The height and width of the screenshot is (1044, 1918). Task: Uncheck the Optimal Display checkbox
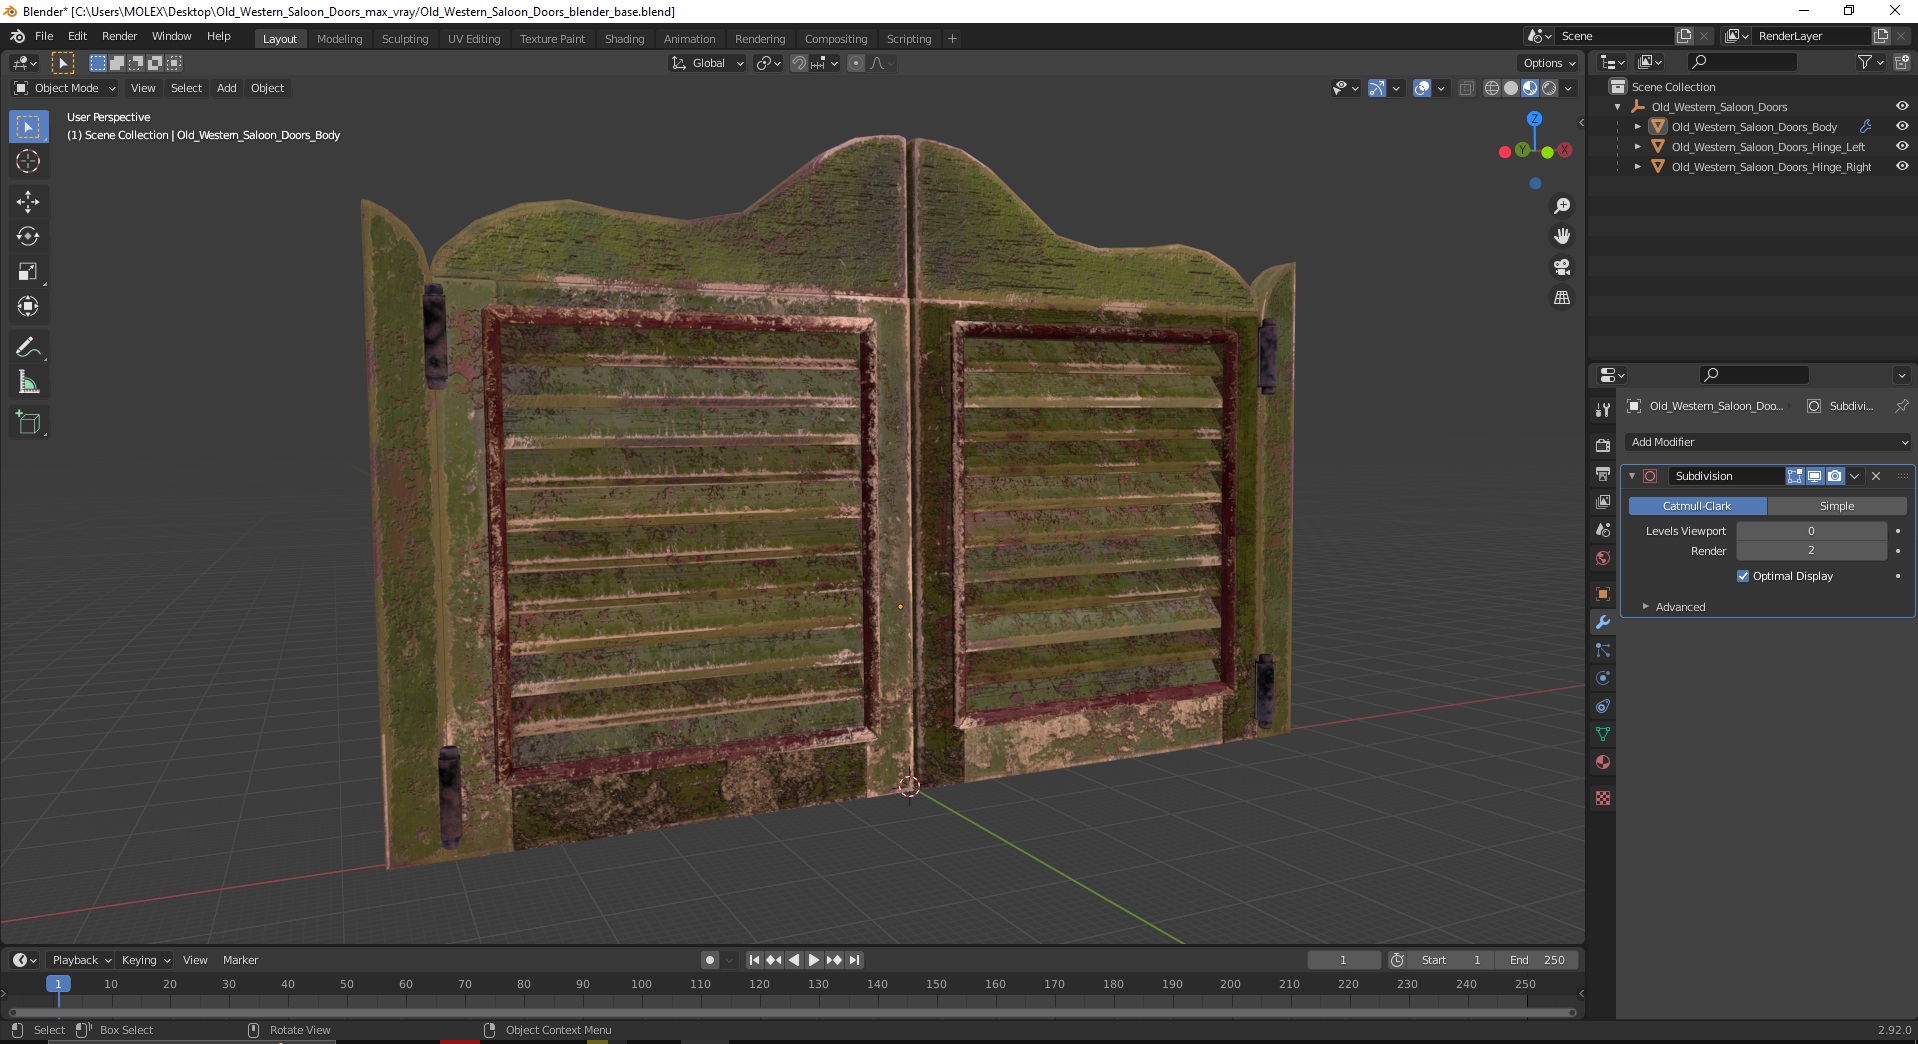[1743, 576]
